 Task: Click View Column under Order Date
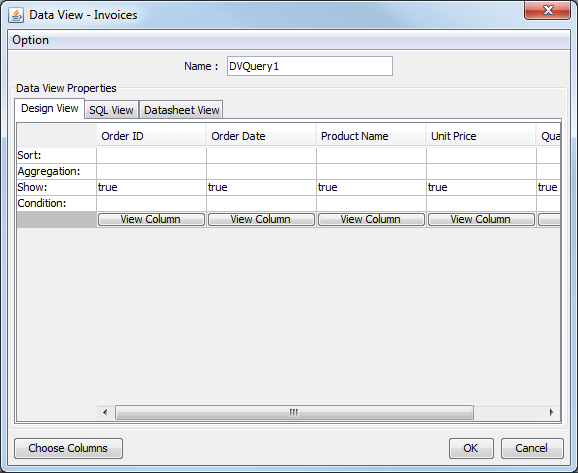(x=261, y=219)
